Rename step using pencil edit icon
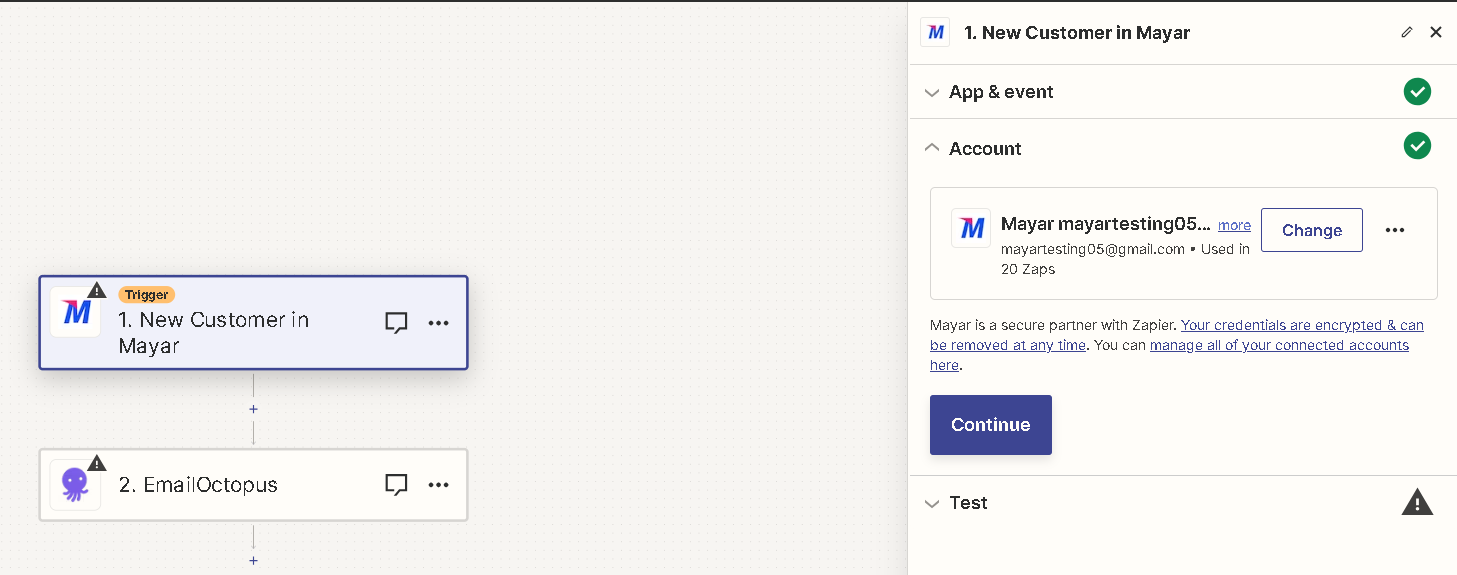The height and width of the screenshot is (575, 1457). coord(1407,32)
